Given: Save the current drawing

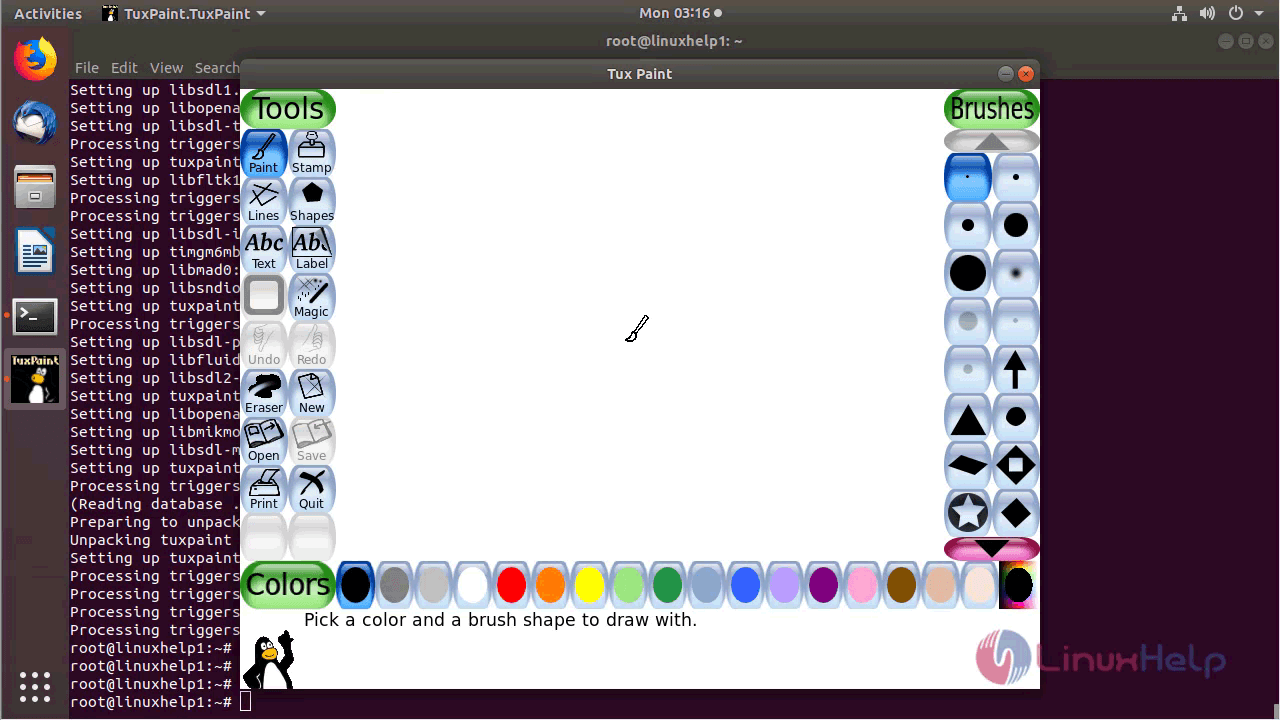Looking at the screenshot, I should pyautogui.click(x=311, y=440).
